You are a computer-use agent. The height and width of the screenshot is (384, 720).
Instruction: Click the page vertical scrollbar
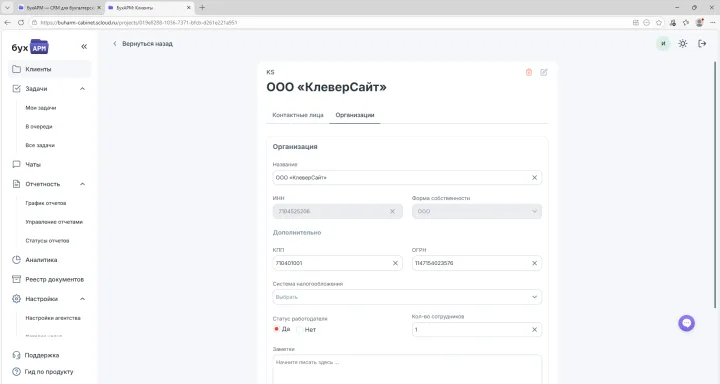click(714, 185)
